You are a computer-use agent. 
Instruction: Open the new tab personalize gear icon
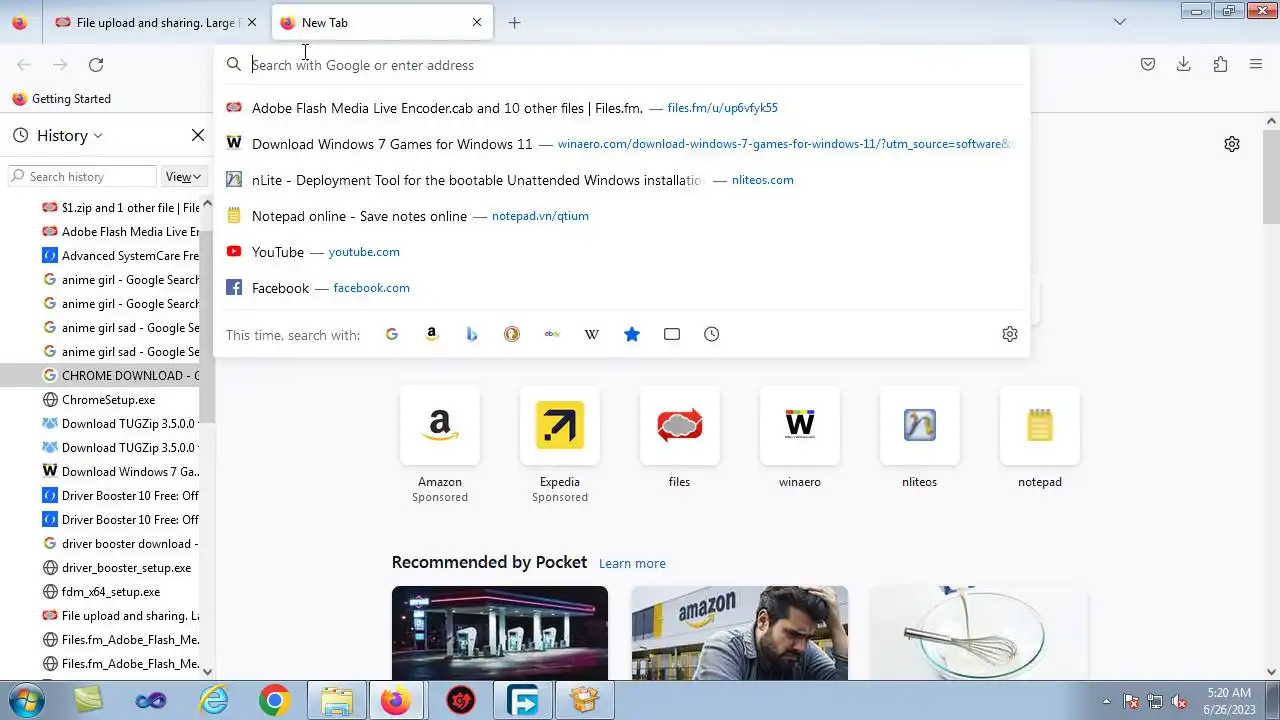tap(1232, 144)
